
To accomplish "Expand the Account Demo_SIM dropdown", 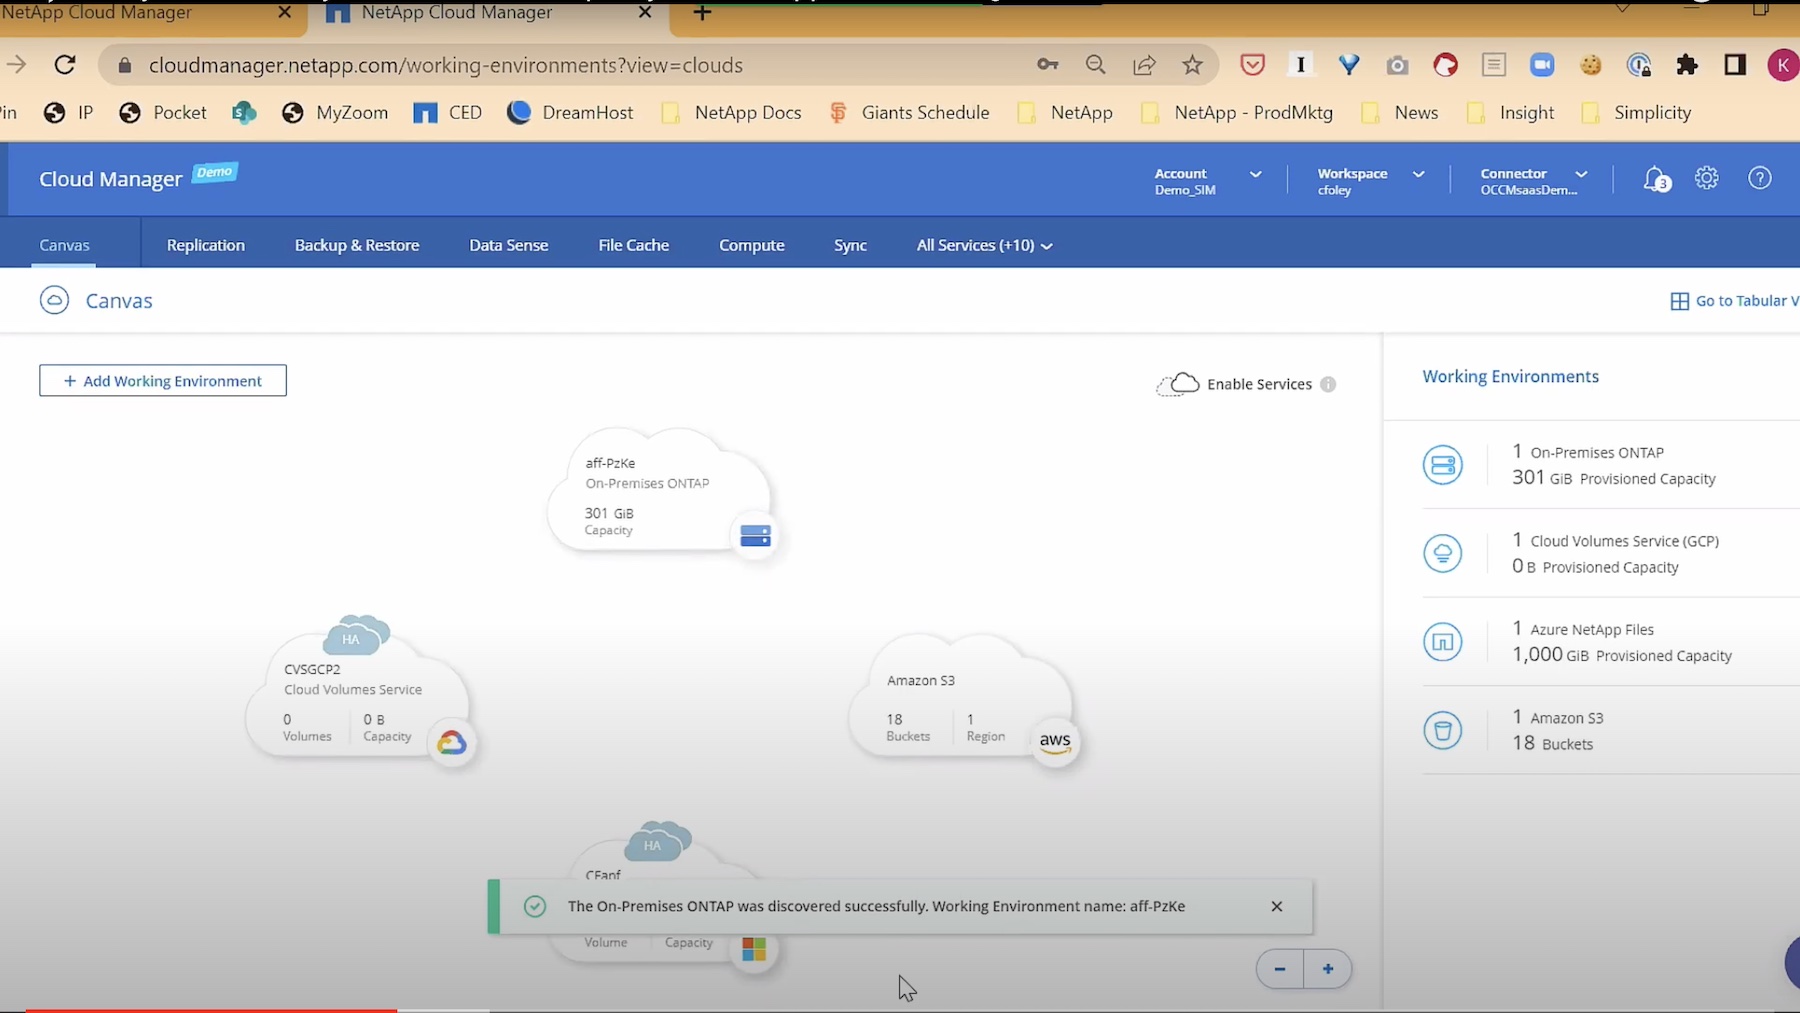I will tap(1207, 180).
